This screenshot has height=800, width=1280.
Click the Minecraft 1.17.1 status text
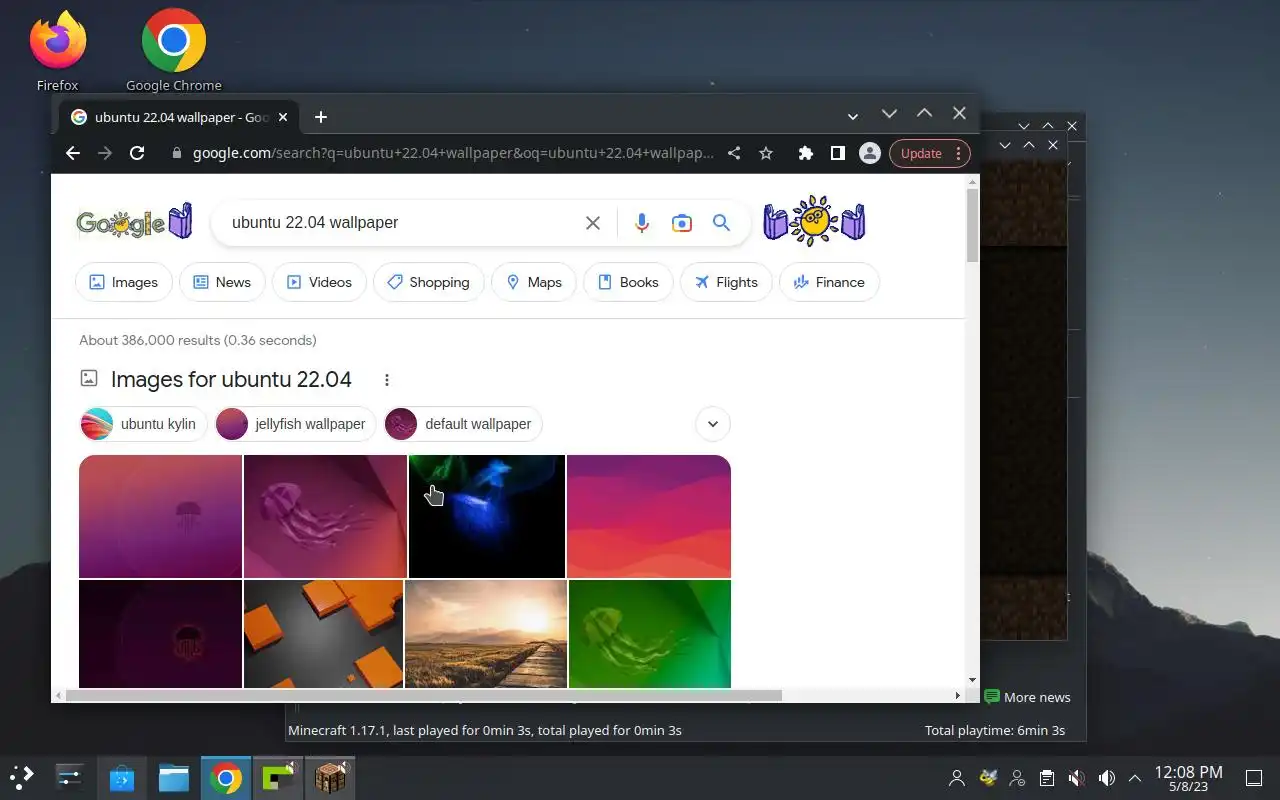[485, 730]
